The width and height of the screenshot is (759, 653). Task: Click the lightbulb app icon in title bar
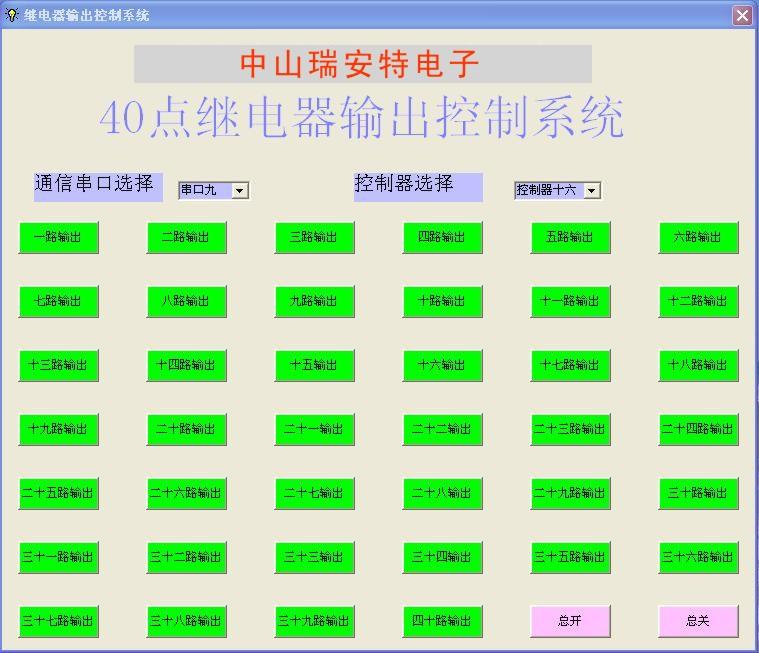pyautogui.click(x=11, y=15)
